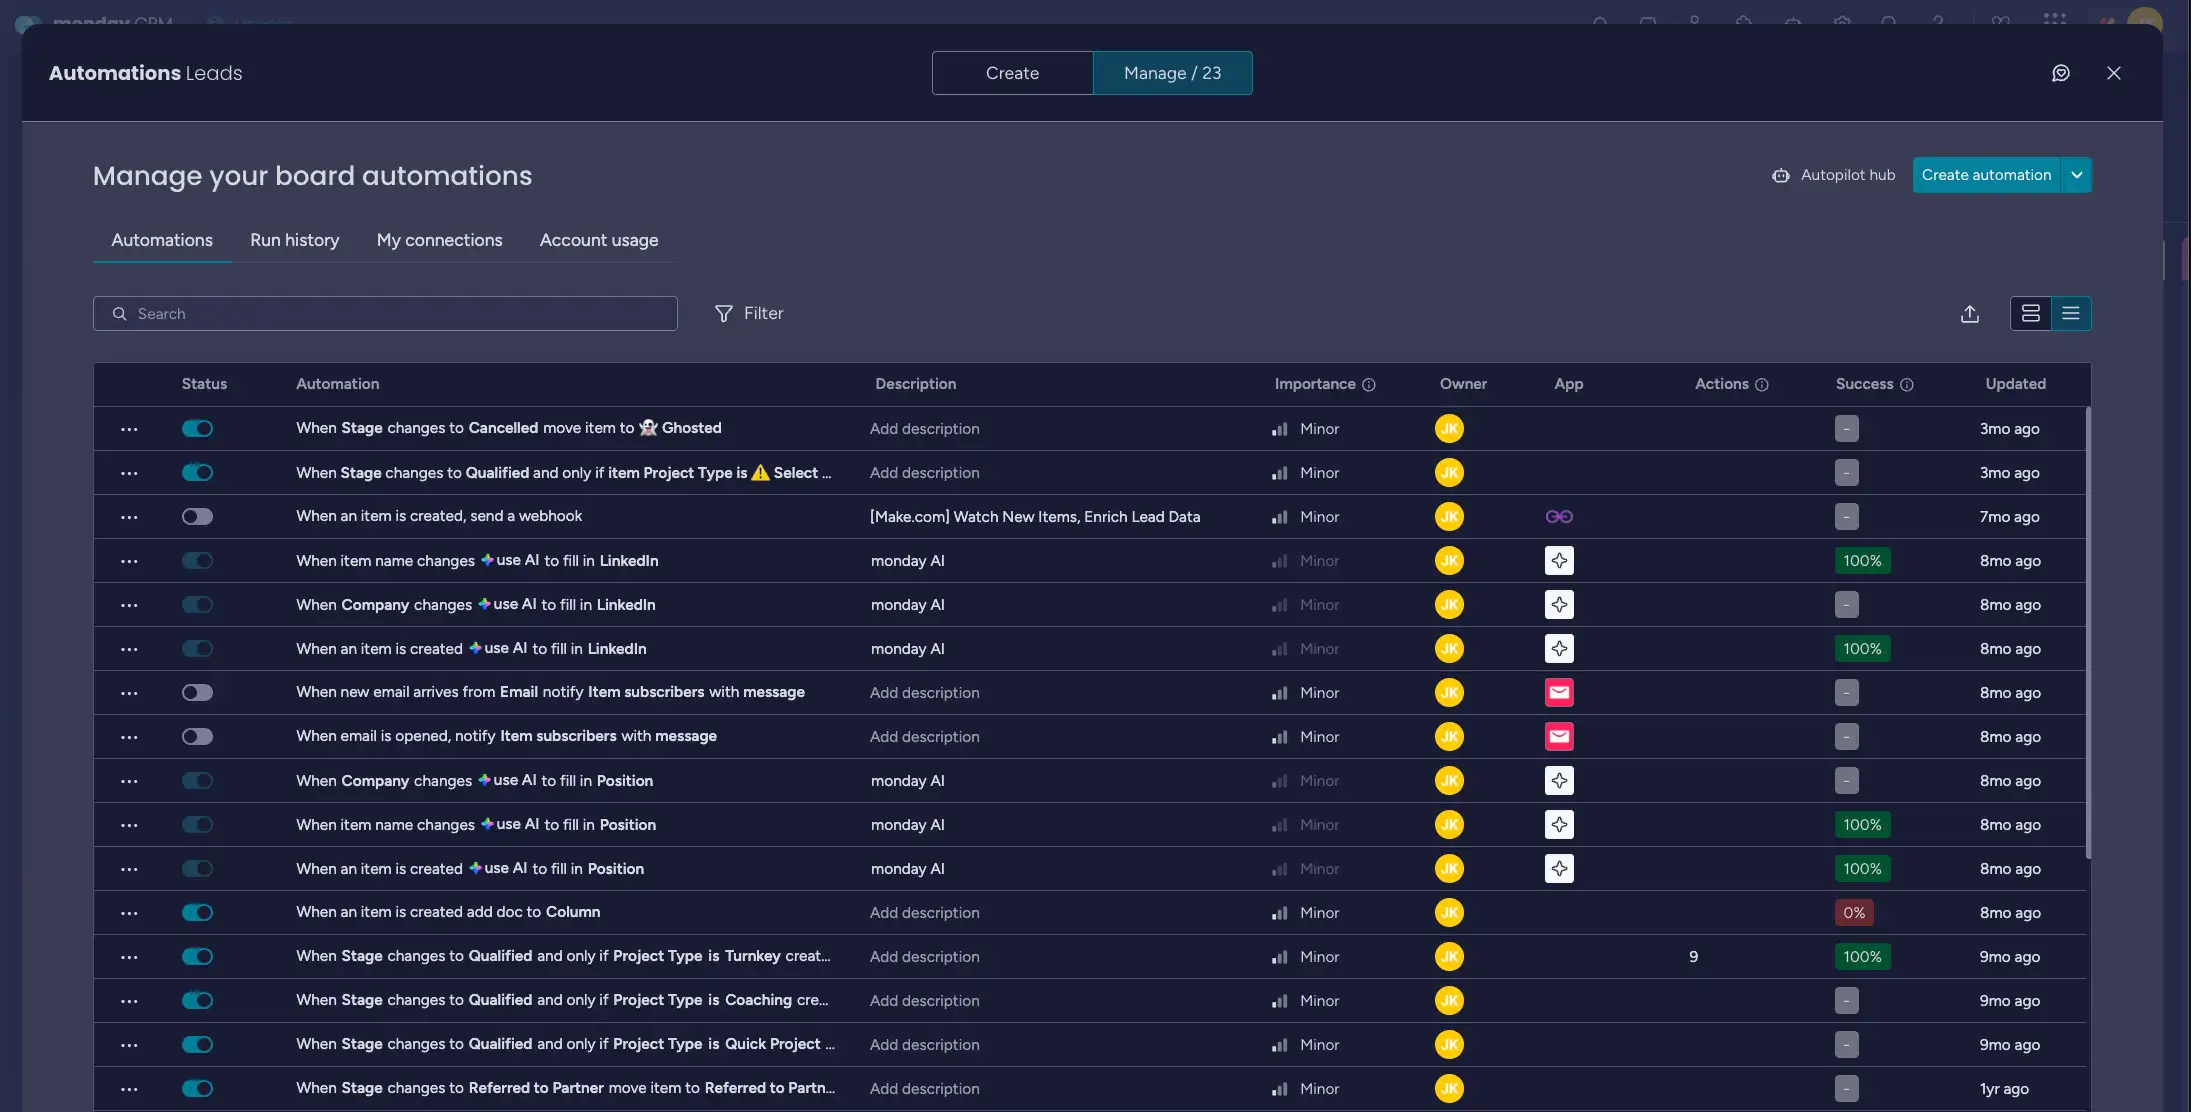Image resolution: width=2191 pixels, height=1112 pixels.
Task: Click the Updated column header
Action: (2015, 384)
